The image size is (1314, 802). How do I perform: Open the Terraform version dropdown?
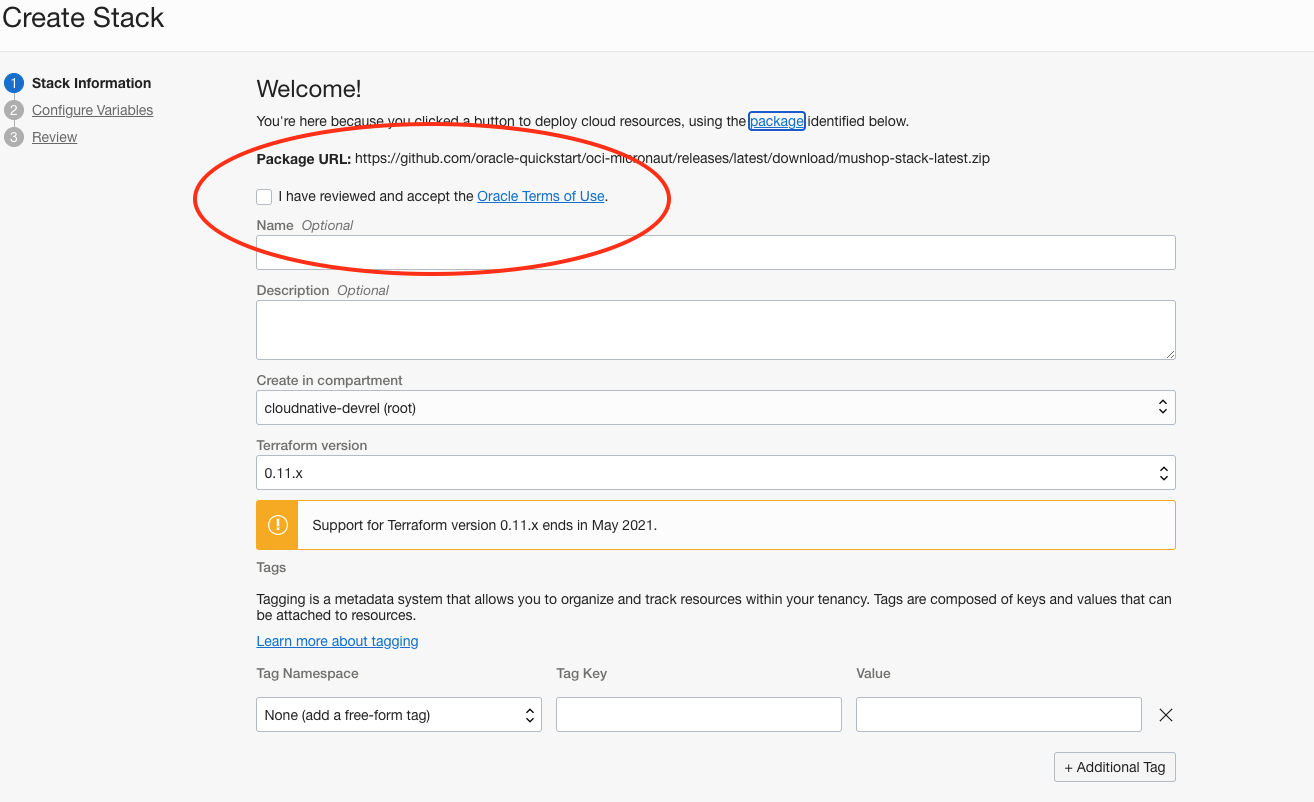[x=716, y=473]
